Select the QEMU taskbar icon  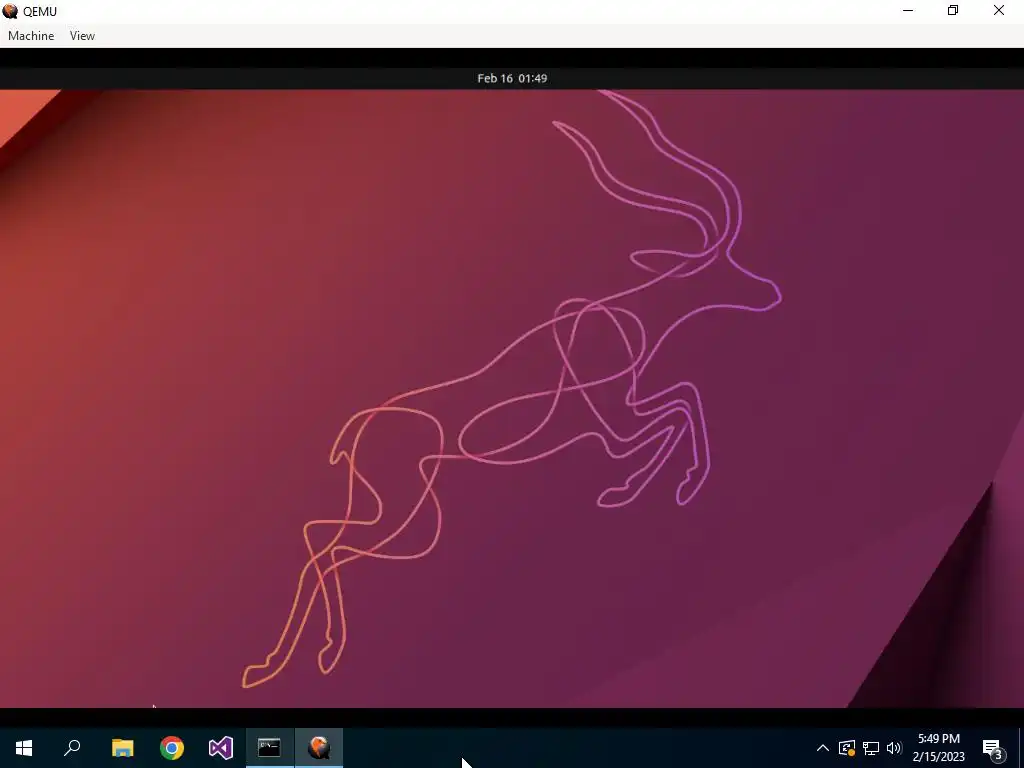click(x=319, y=748)
